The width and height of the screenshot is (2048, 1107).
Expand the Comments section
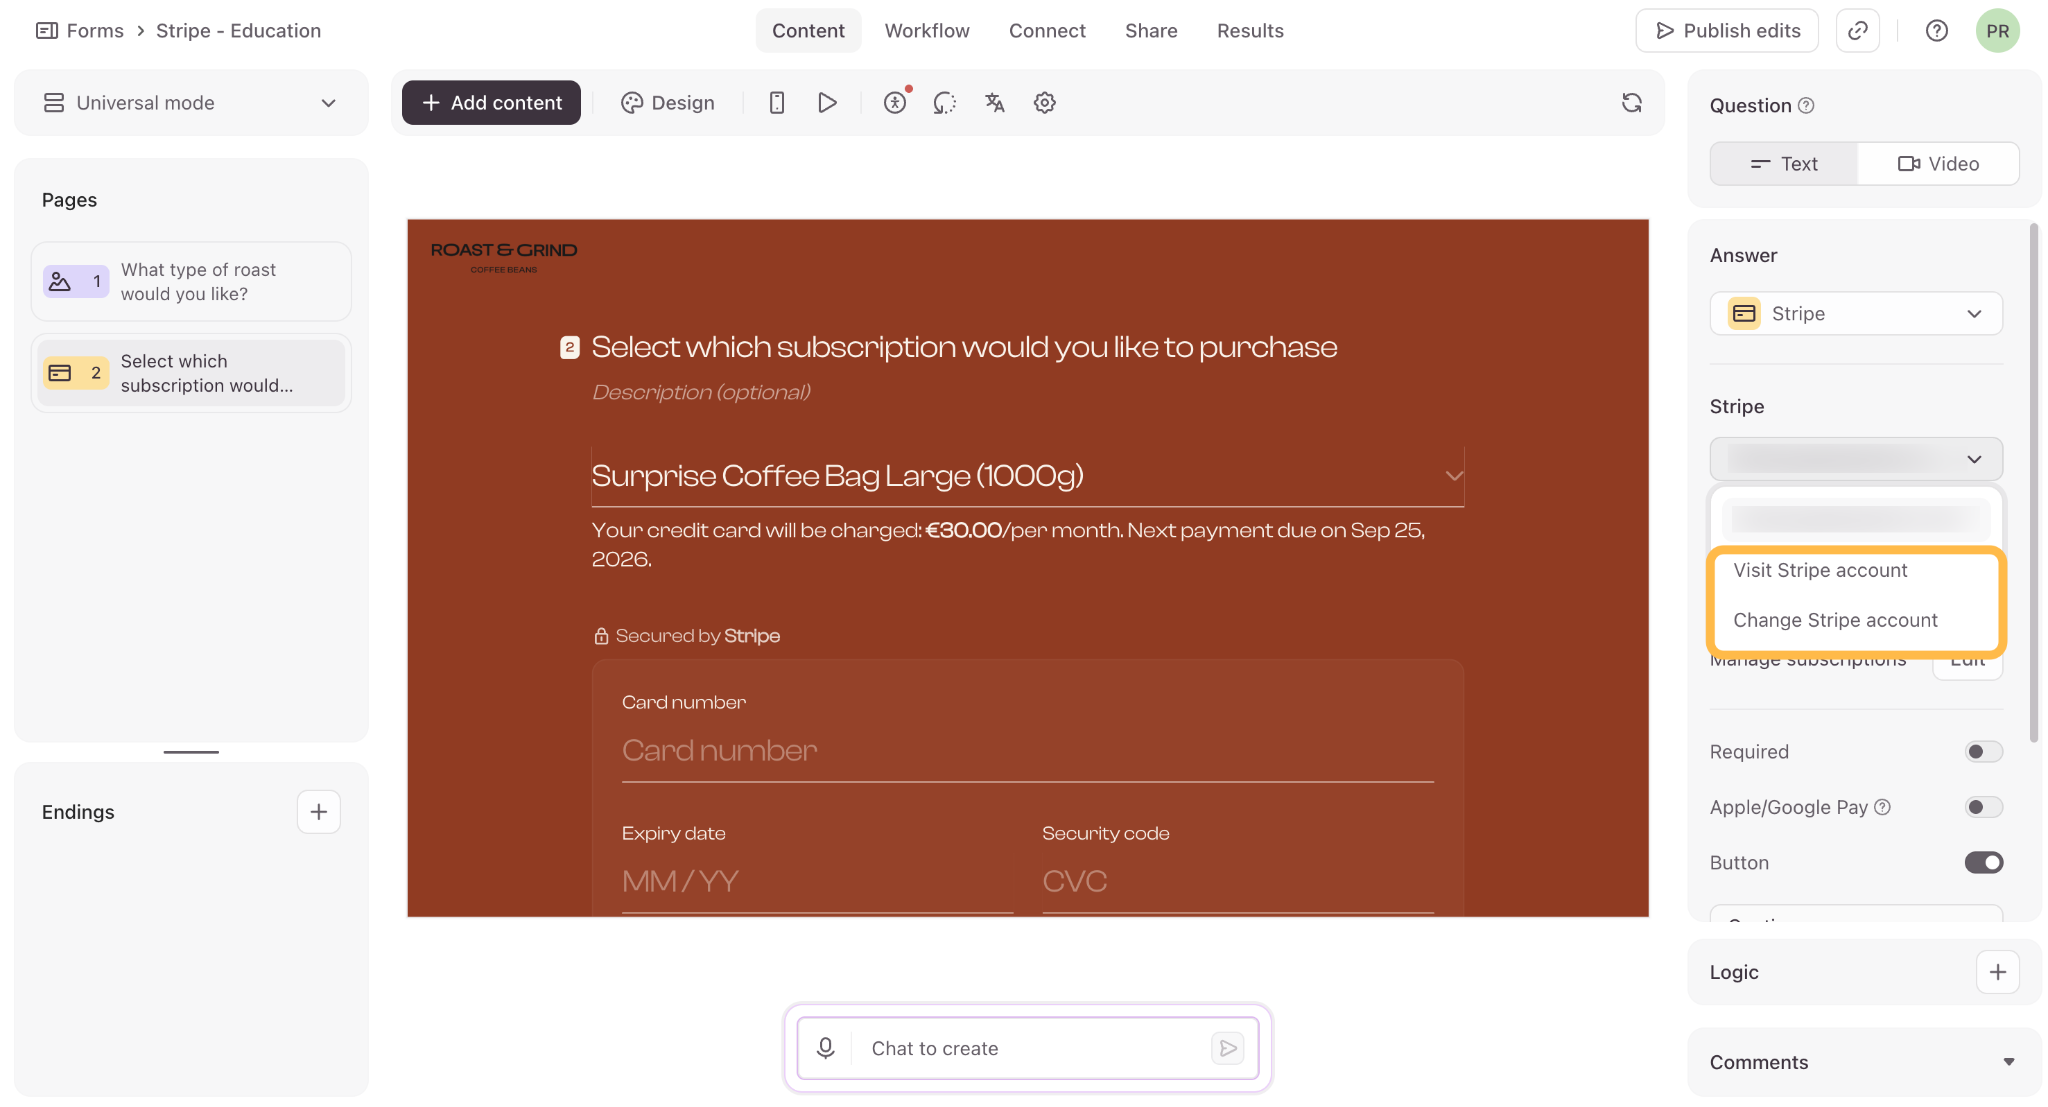[1864, 1062]
